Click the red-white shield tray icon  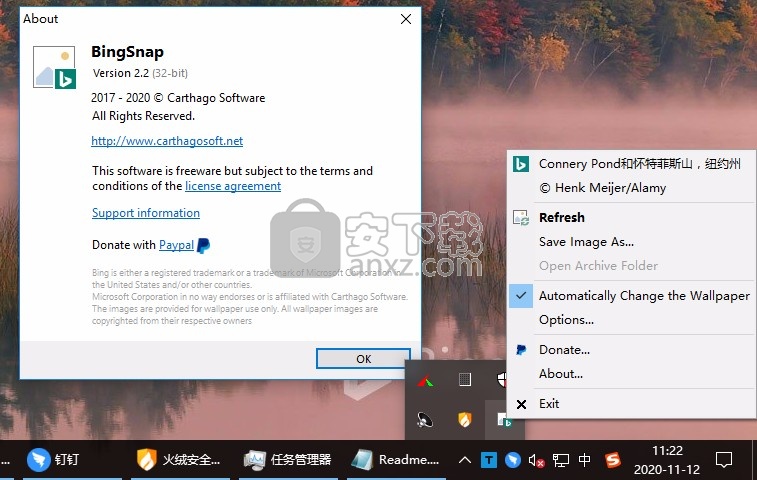pos(502,380)
